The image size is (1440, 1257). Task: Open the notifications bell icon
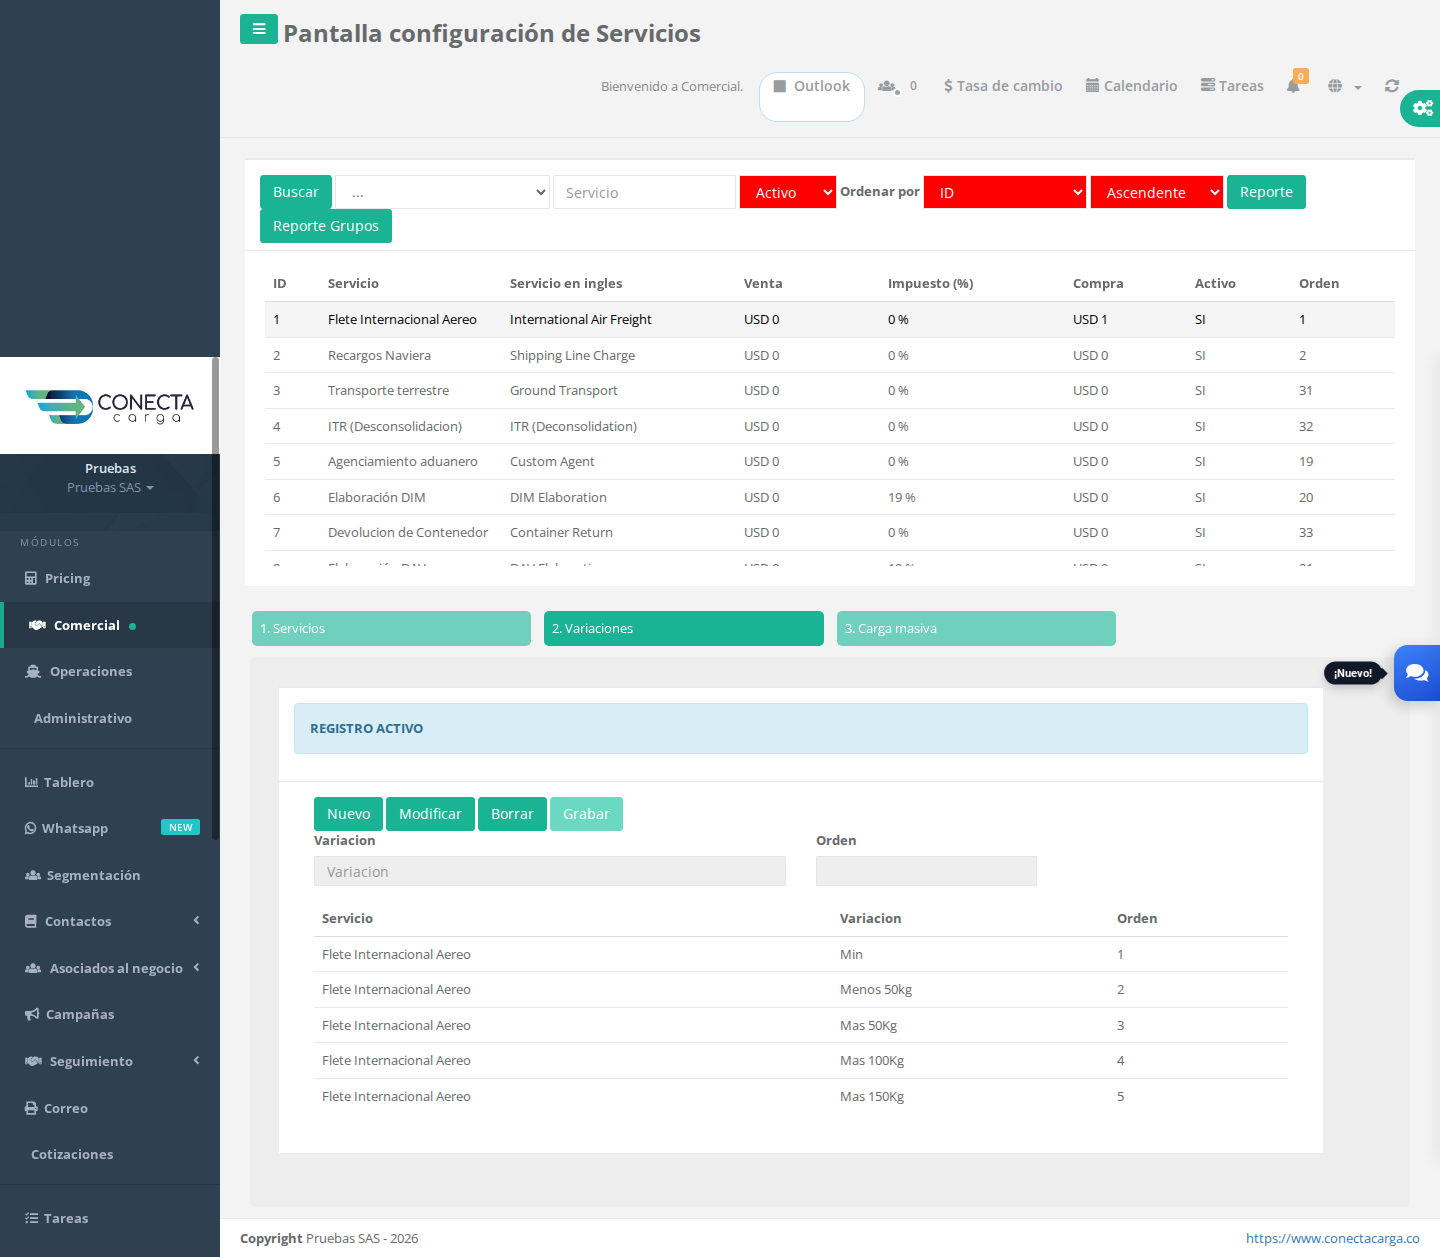click(1293, 86)
